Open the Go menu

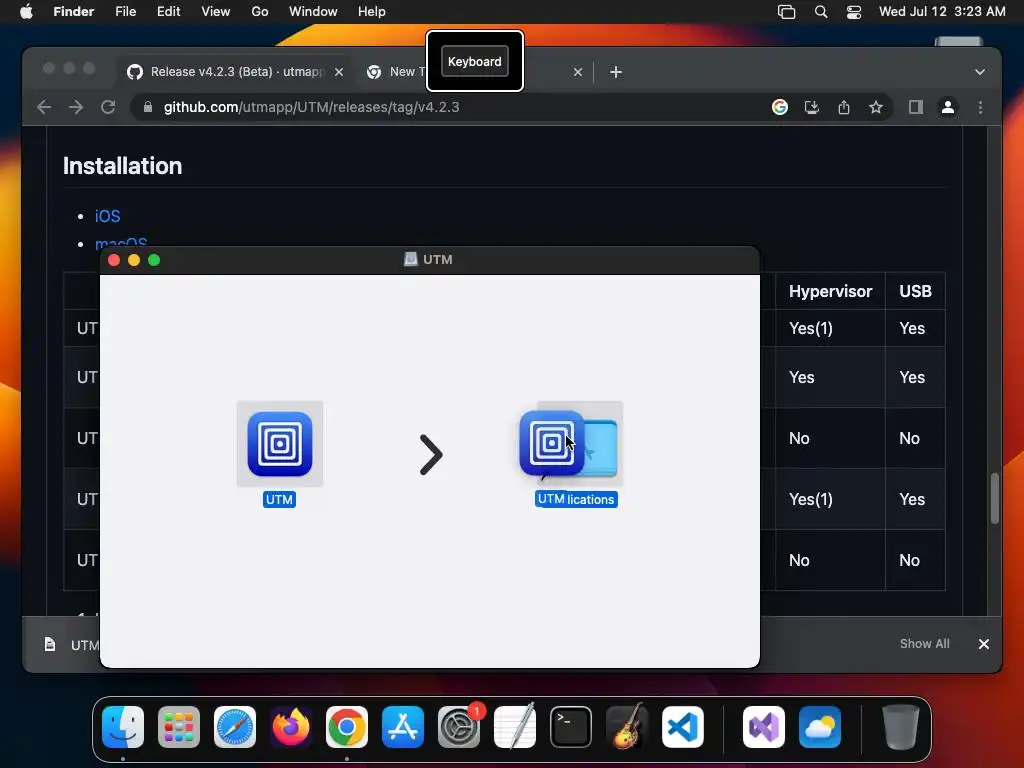click(260, 11)
